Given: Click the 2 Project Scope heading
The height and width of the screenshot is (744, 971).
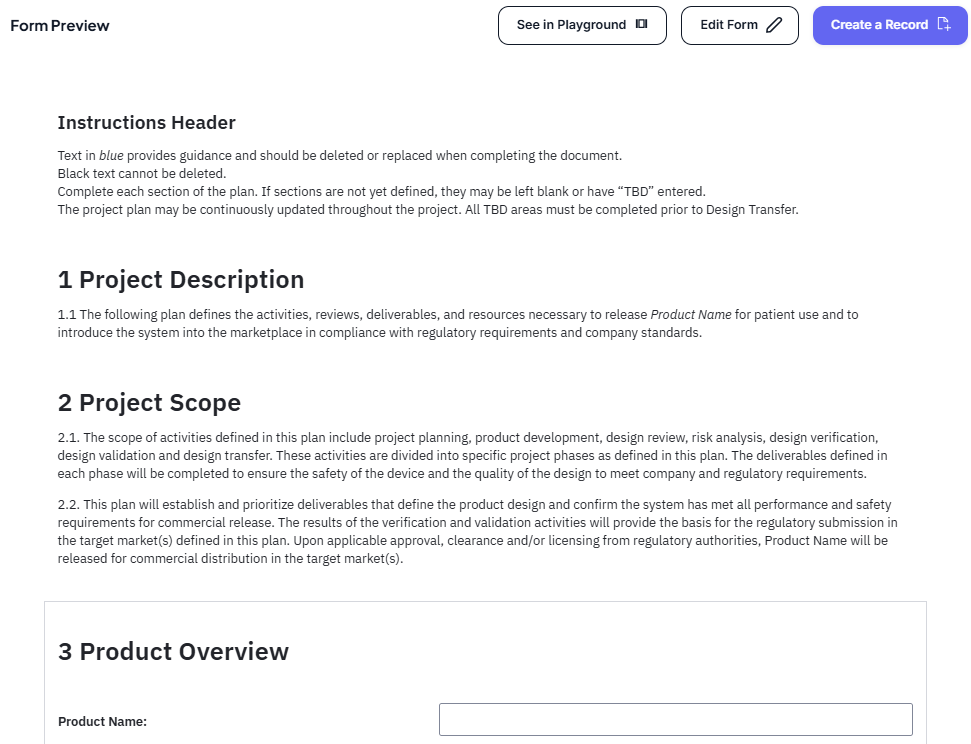Looking at the screenshot, I should pos(149,403).
